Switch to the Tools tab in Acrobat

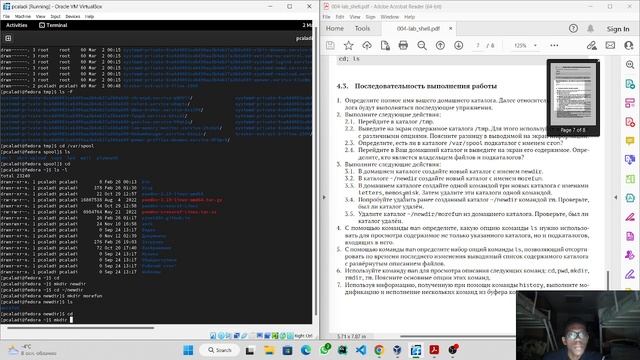[362, 29]
